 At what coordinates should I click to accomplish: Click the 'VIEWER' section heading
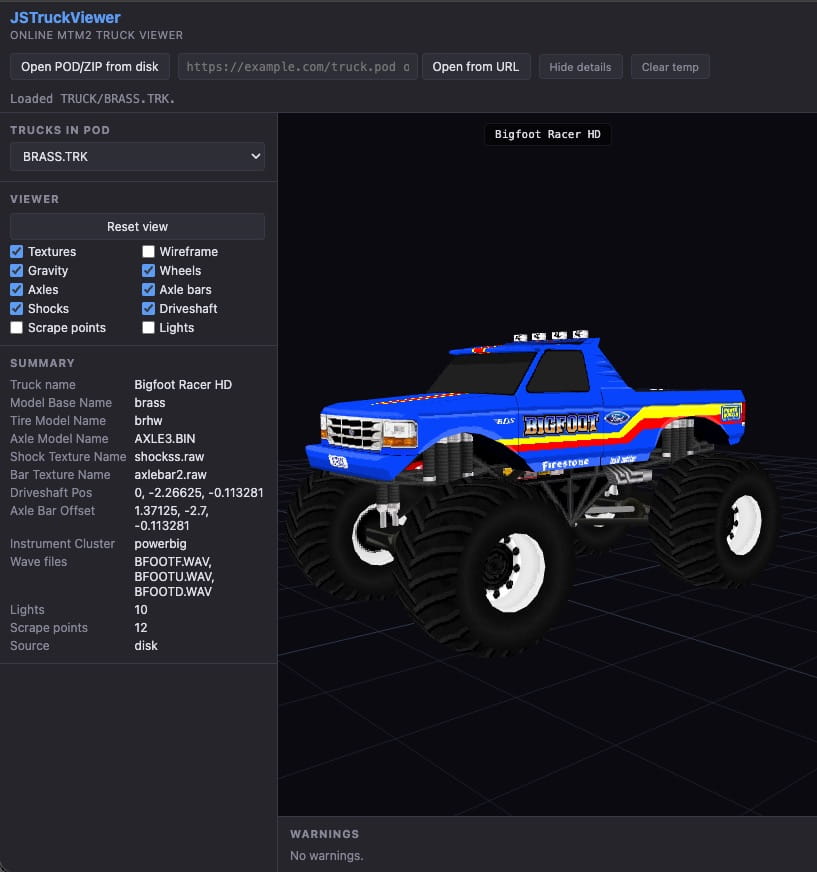coord(34,199)
